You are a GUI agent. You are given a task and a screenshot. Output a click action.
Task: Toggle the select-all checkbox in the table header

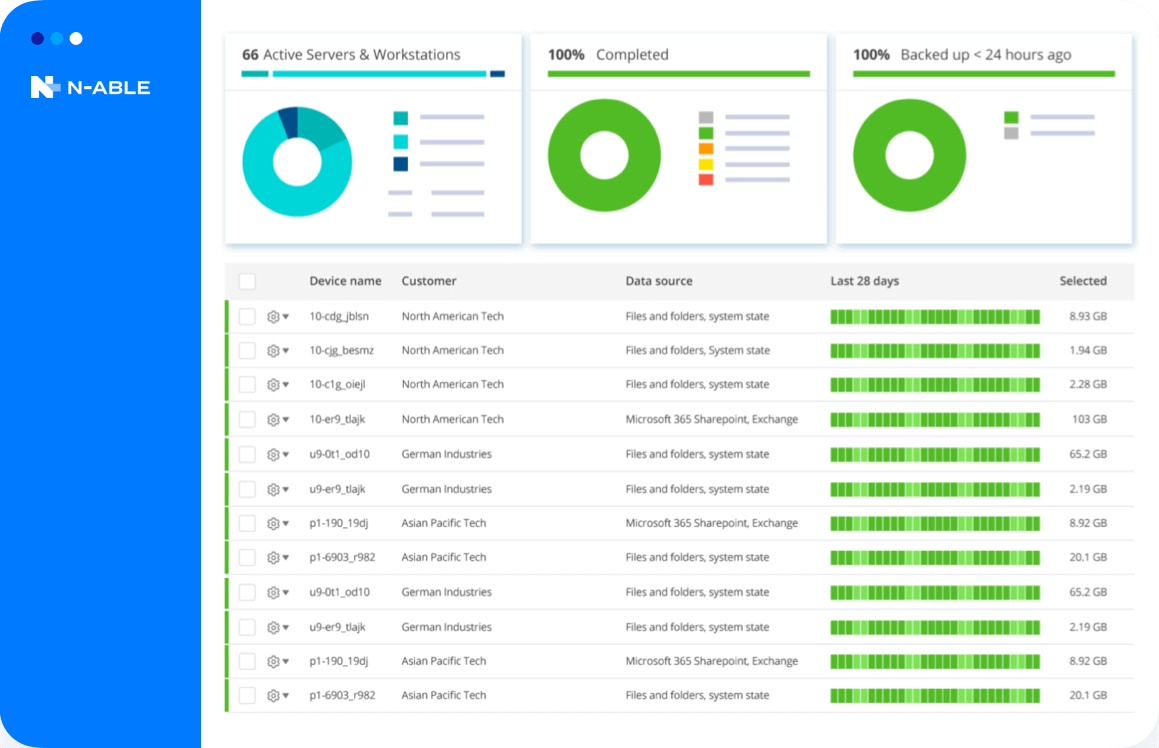[247, 282]
